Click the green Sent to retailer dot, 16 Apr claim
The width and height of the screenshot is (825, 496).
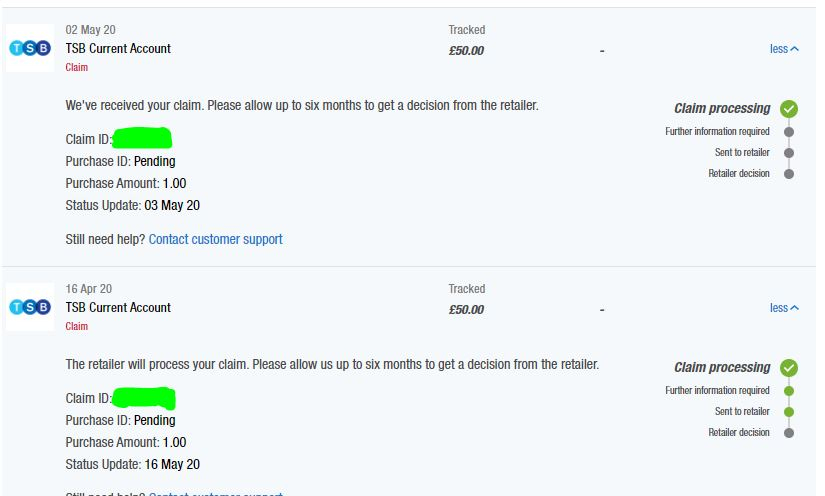pyautogui.click(x=789, y=412)
